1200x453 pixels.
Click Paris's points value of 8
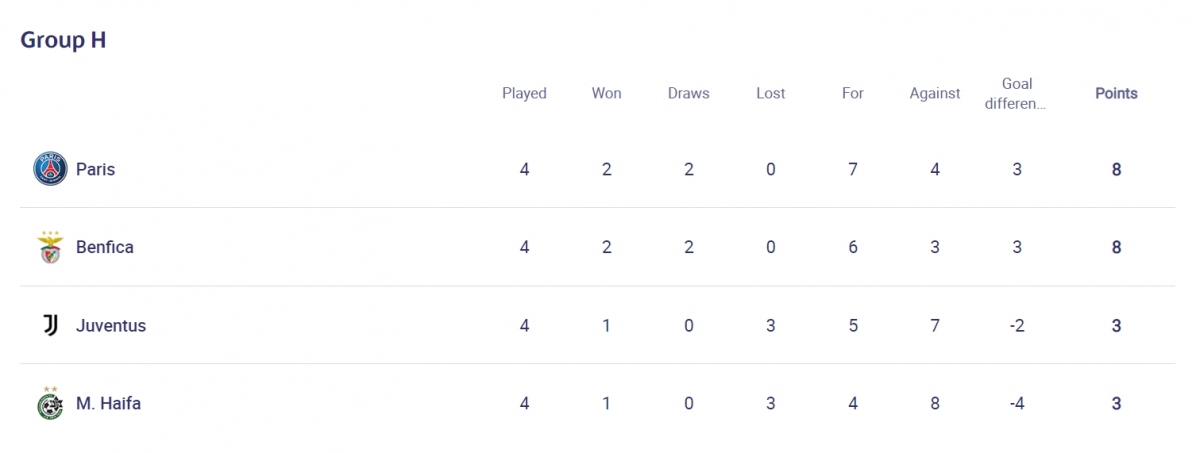[x=1116, y=169]
